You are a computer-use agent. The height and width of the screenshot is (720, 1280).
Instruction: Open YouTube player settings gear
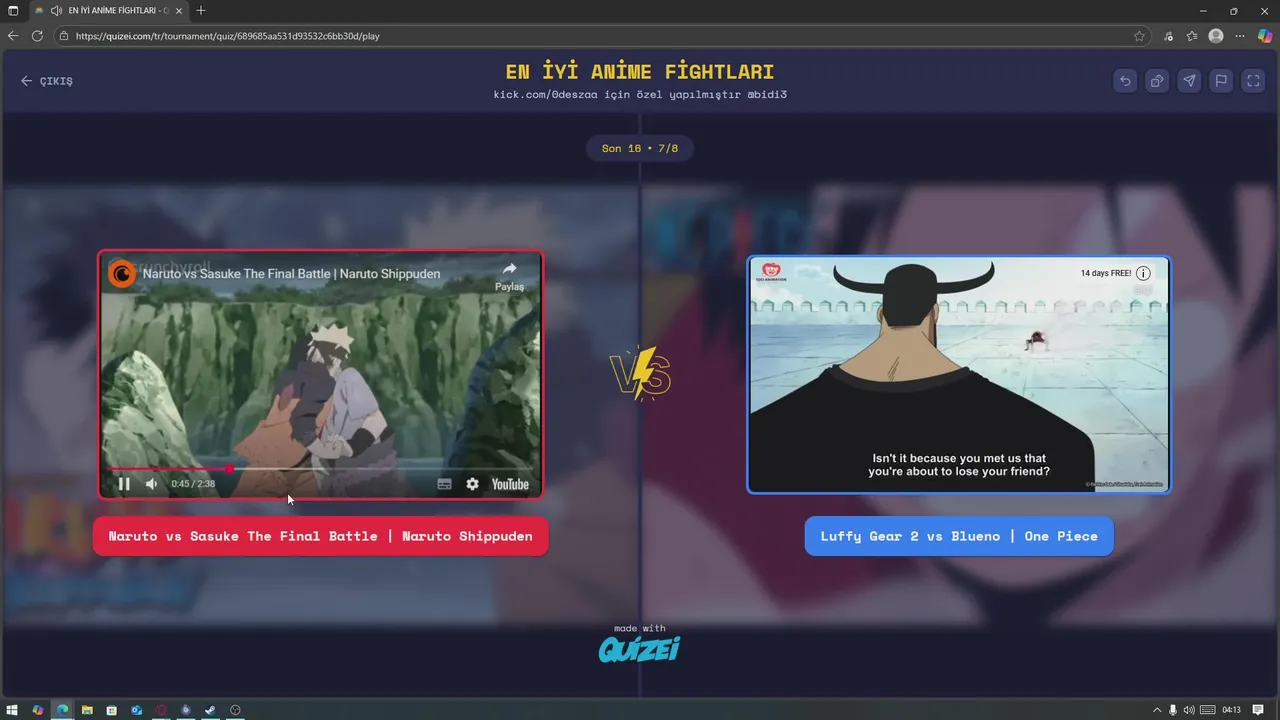472,484
